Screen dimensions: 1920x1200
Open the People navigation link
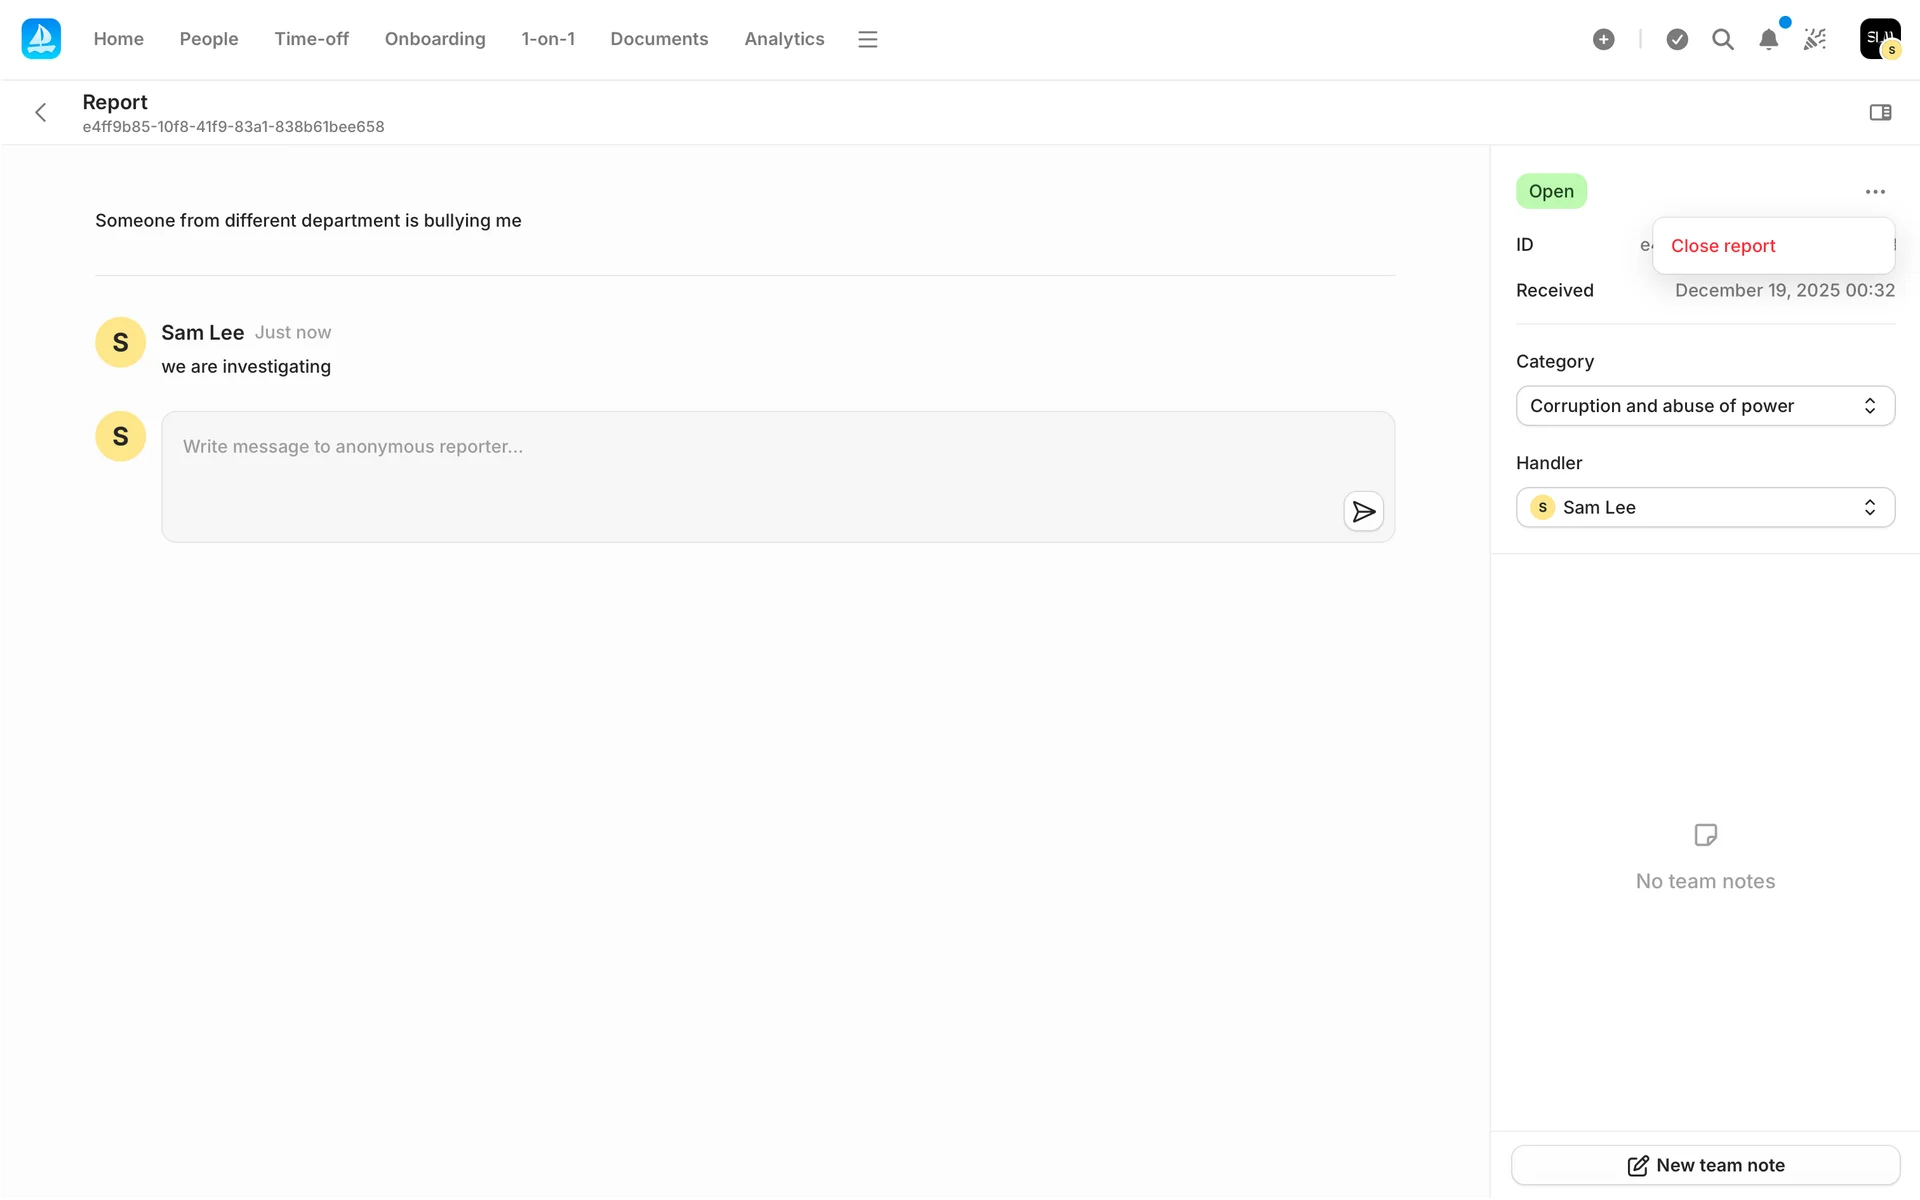[209, 39]
